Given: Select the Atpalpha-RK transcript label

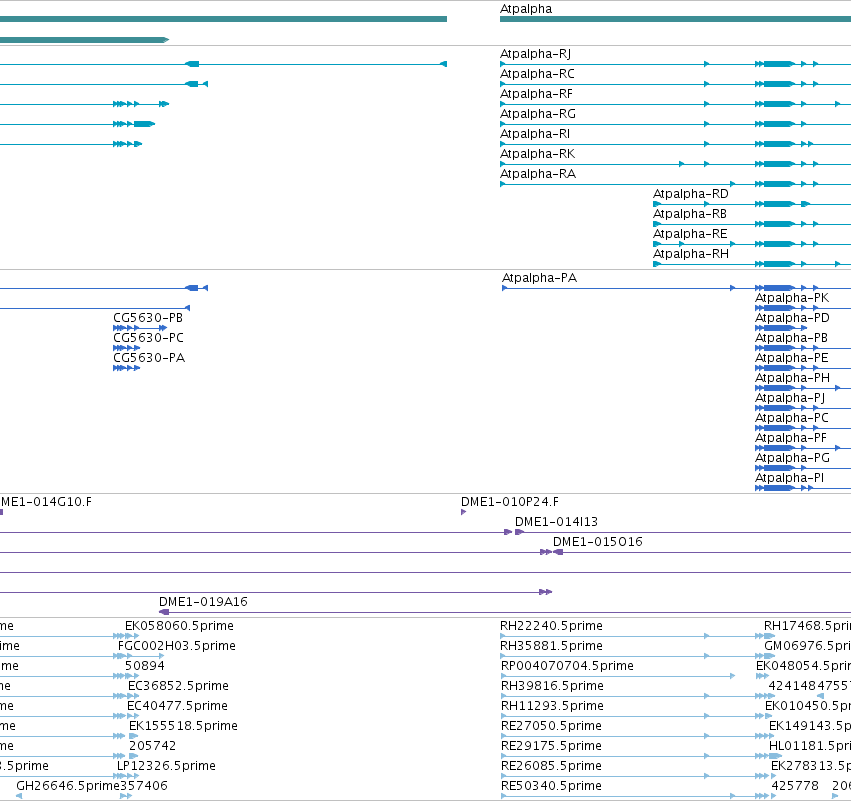Looking at the screenshot, I should tap(537, 154).
